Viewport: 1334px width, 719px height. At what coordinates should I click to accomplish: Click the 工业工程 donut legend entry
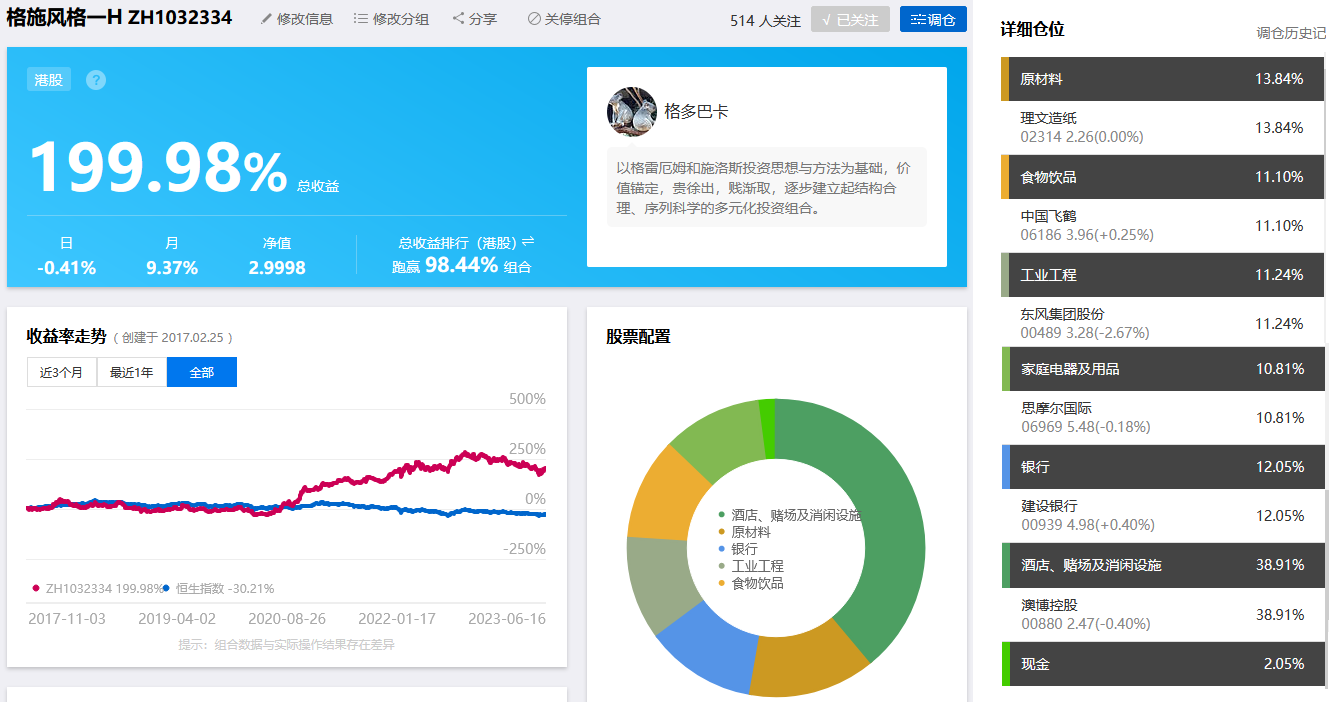tap(751, 566)
